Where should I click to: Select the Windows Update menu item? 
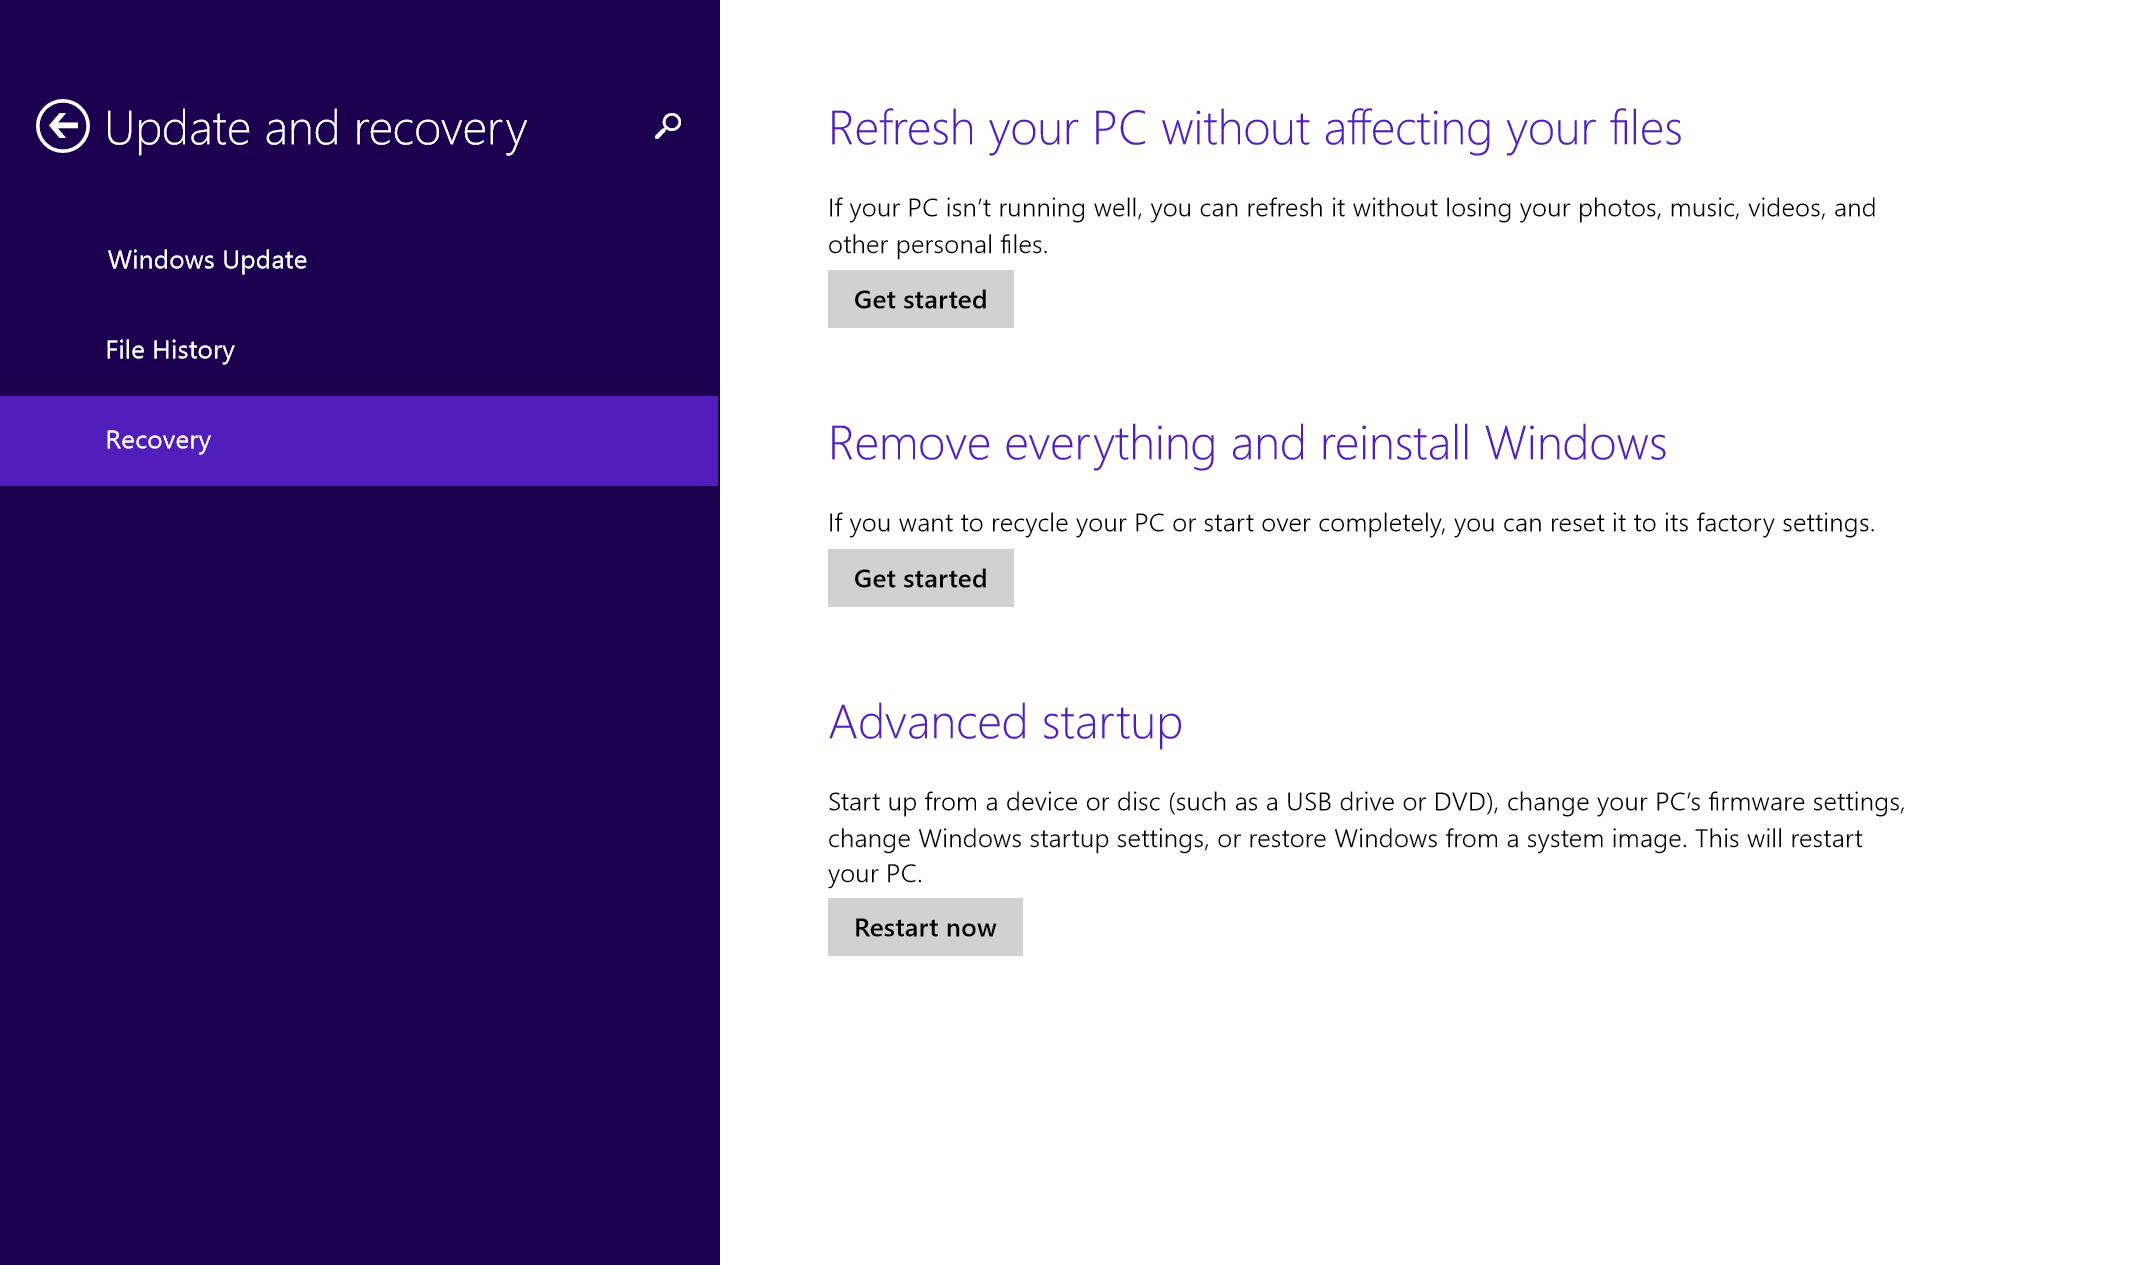pos(208,259)
